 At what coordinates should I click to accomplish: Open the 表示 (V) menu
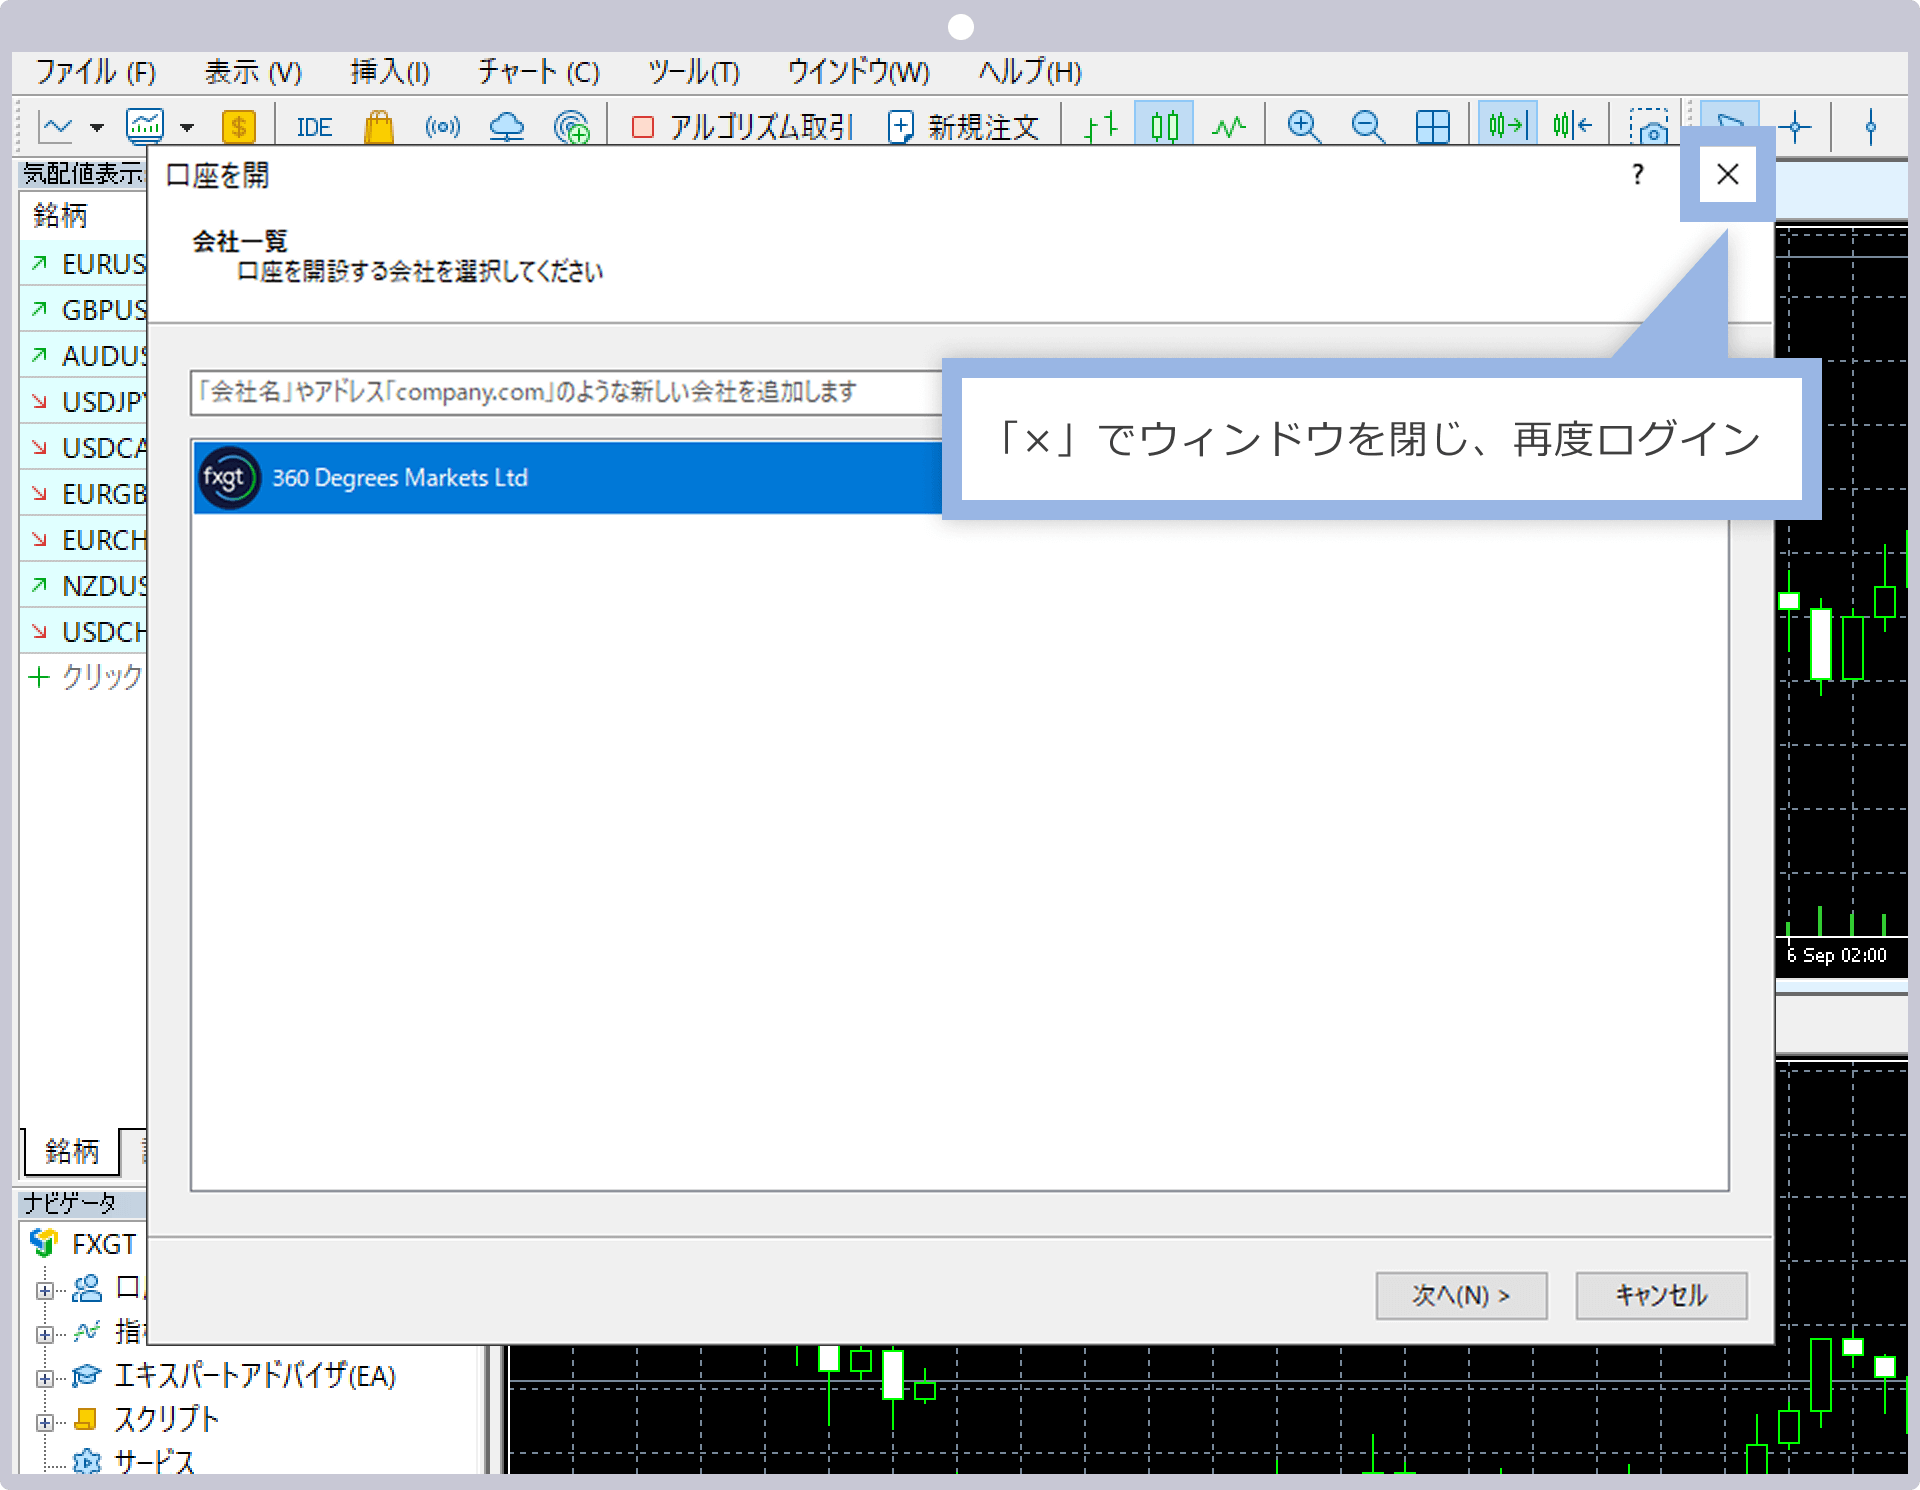(x=253, y=72)
